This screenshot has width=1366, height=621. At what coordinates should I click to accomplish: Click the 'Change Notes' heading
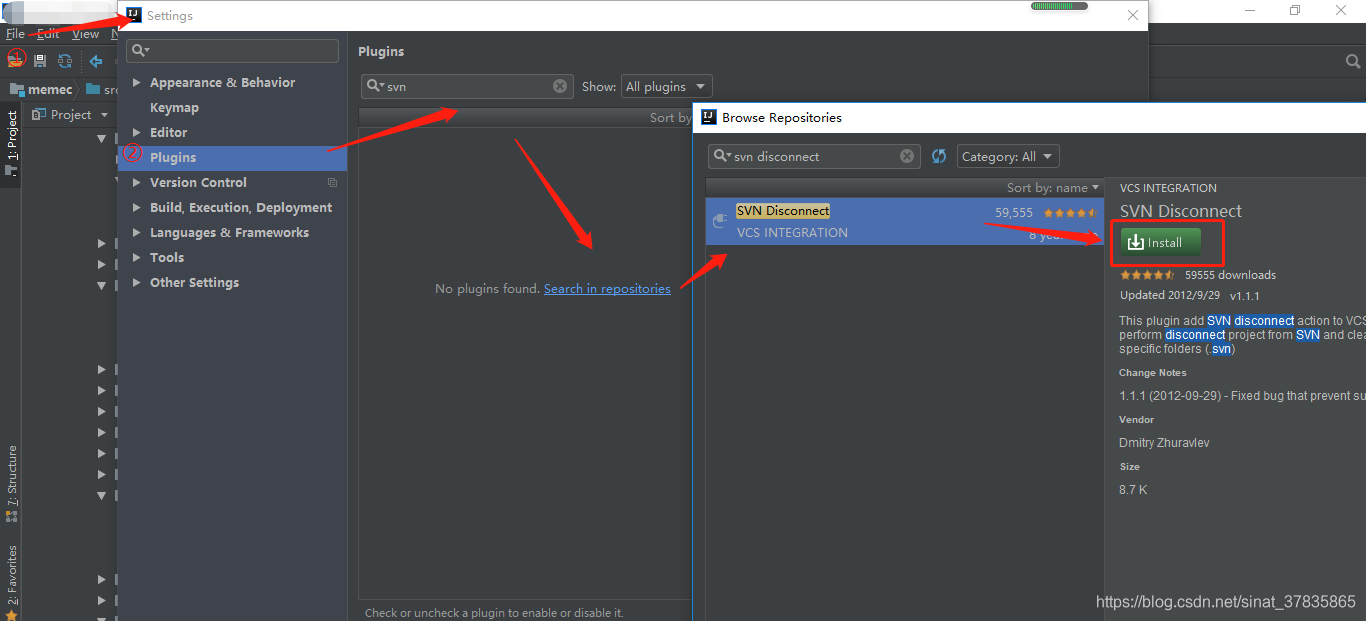point(1153,373)
